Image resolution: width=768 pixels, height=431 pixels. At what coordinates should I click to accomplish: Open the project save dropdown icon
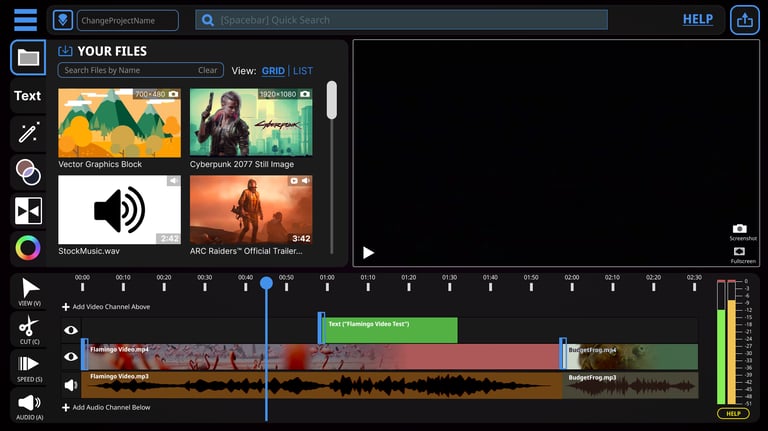(62, 20)
